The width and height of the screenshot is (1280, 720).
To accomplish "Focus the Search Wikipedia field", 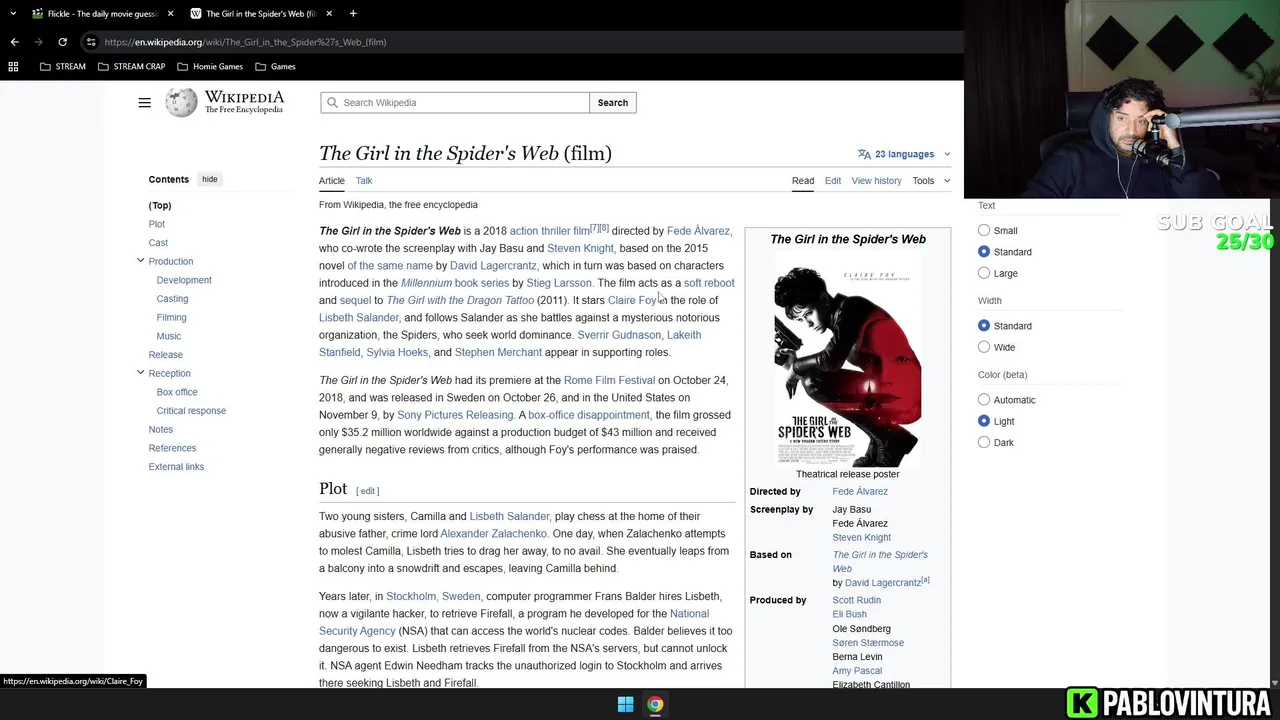I will pyautogui.click(x=455, y=102).
